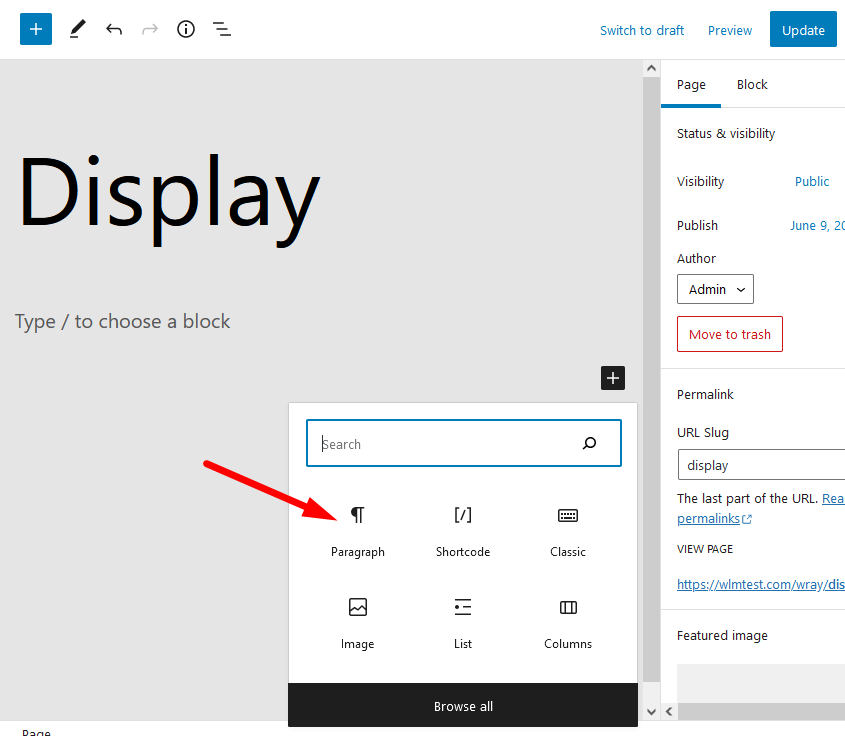Image resolution: width=845 pixels, height=736 pixels.
Task: Browse all blocks
Action: point(463,706)
